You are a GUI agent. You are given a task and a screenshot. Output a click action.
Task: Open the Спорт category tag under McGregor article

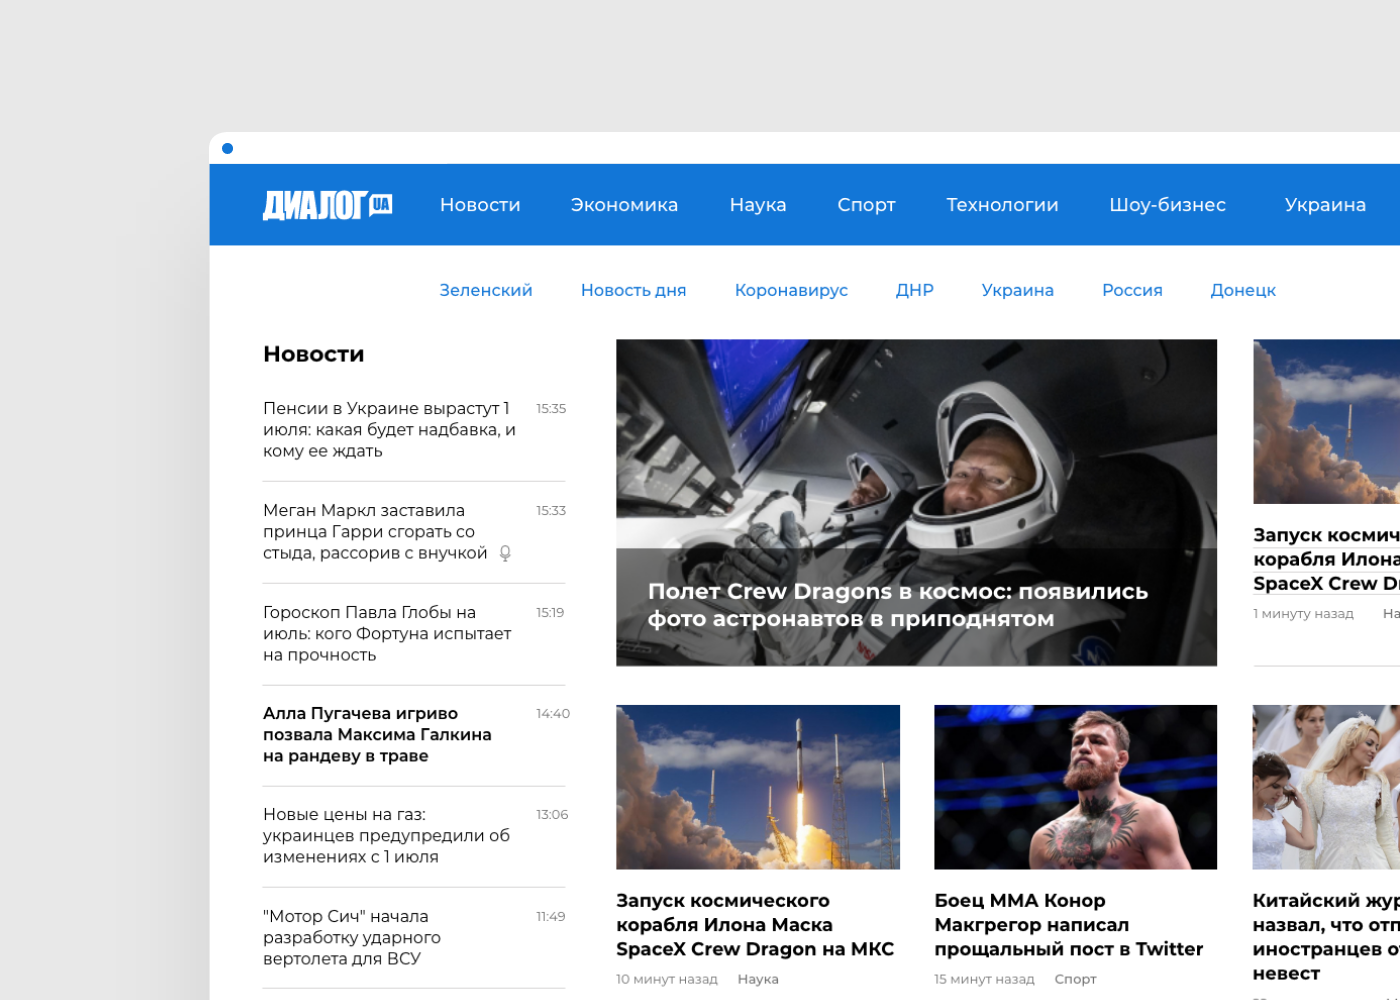click(x=1075, y=979)
